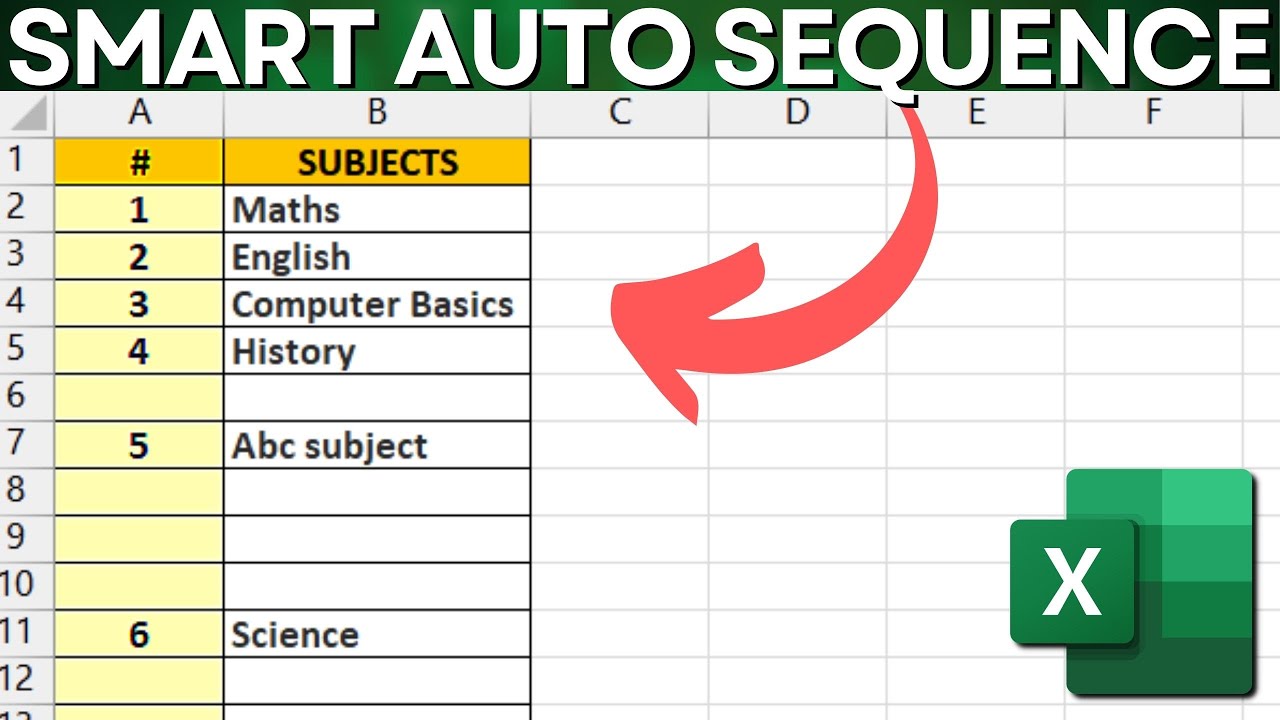Select column C header
Image resolution: width=1280 pixels, height=720 pixels.
click(620, 113)
